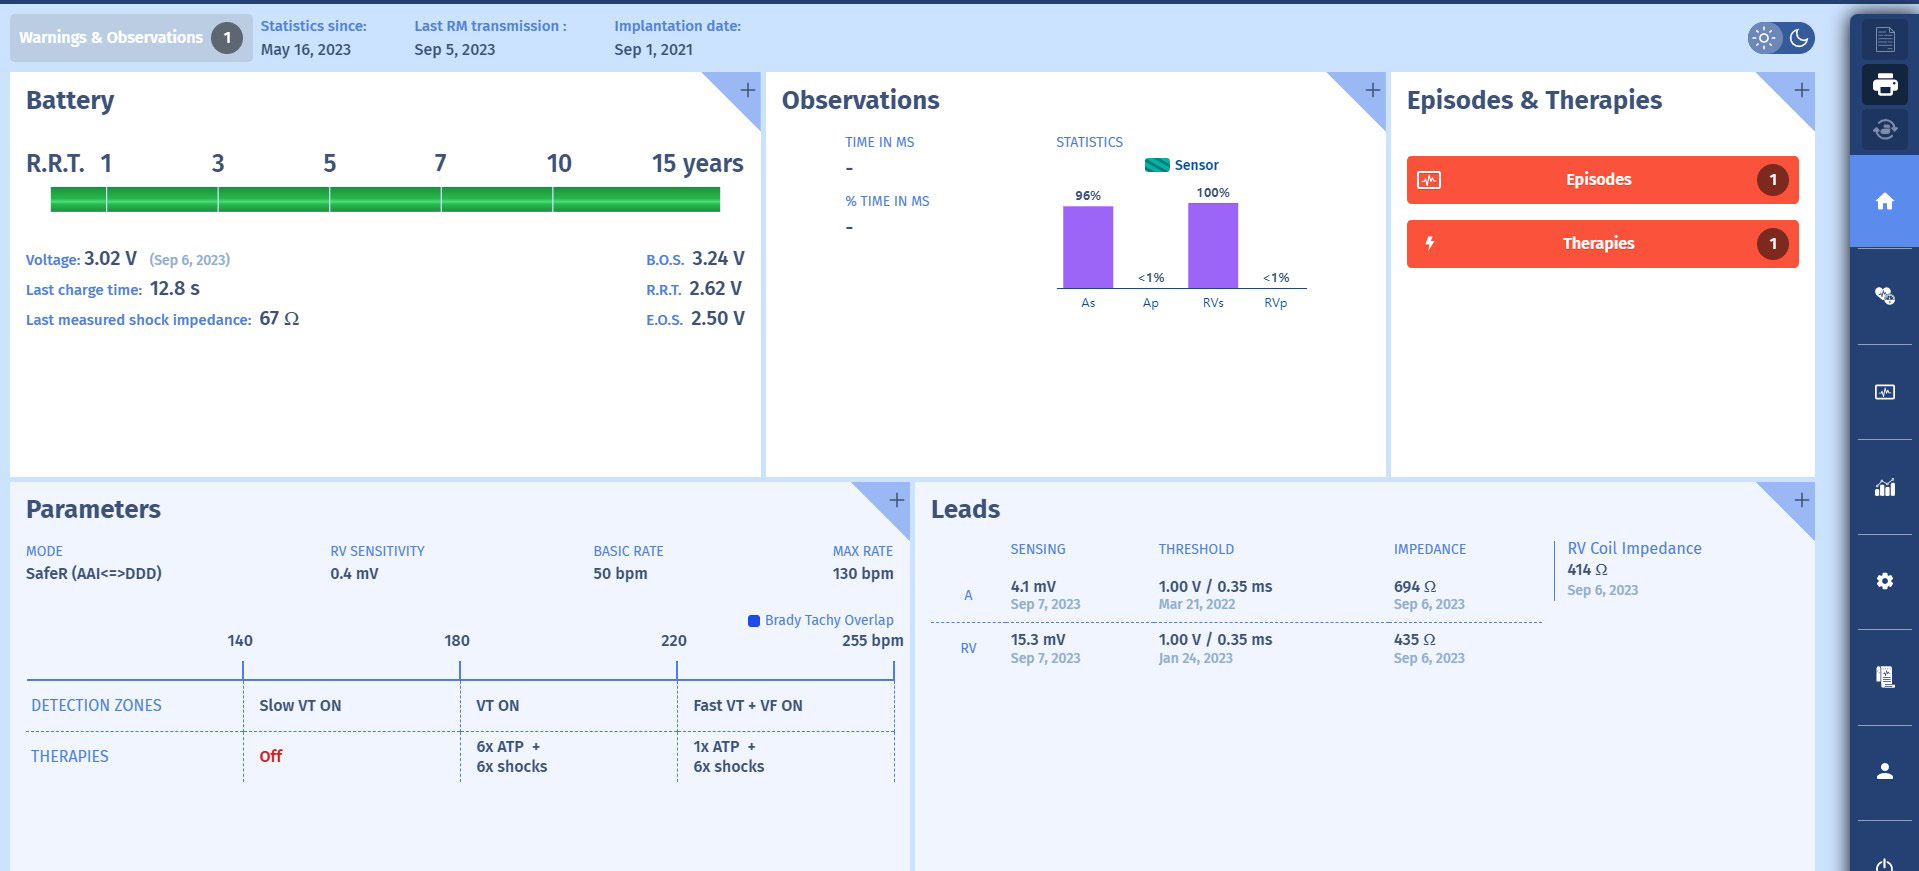
Task: Switch to light mode with sun toggle
Action: 1765,38
